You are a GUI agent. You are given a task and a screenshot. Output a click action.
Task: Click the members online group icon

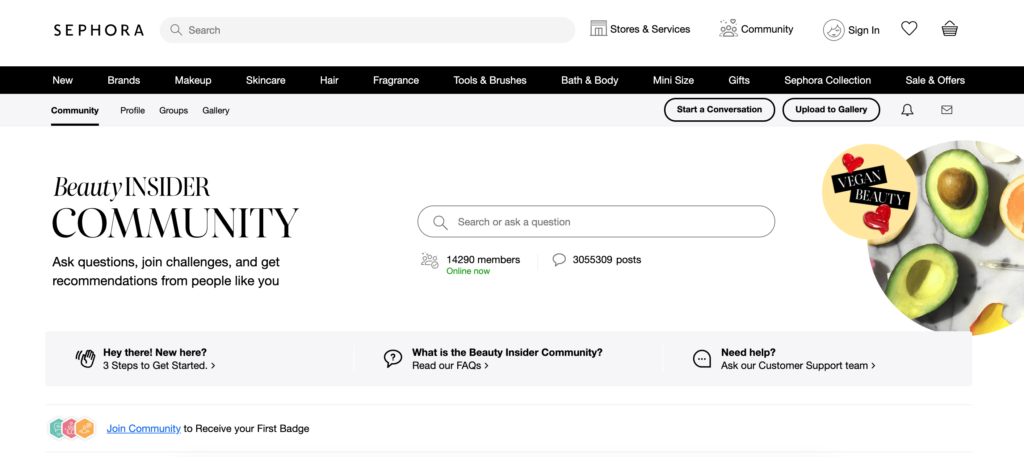pos(430,260)
